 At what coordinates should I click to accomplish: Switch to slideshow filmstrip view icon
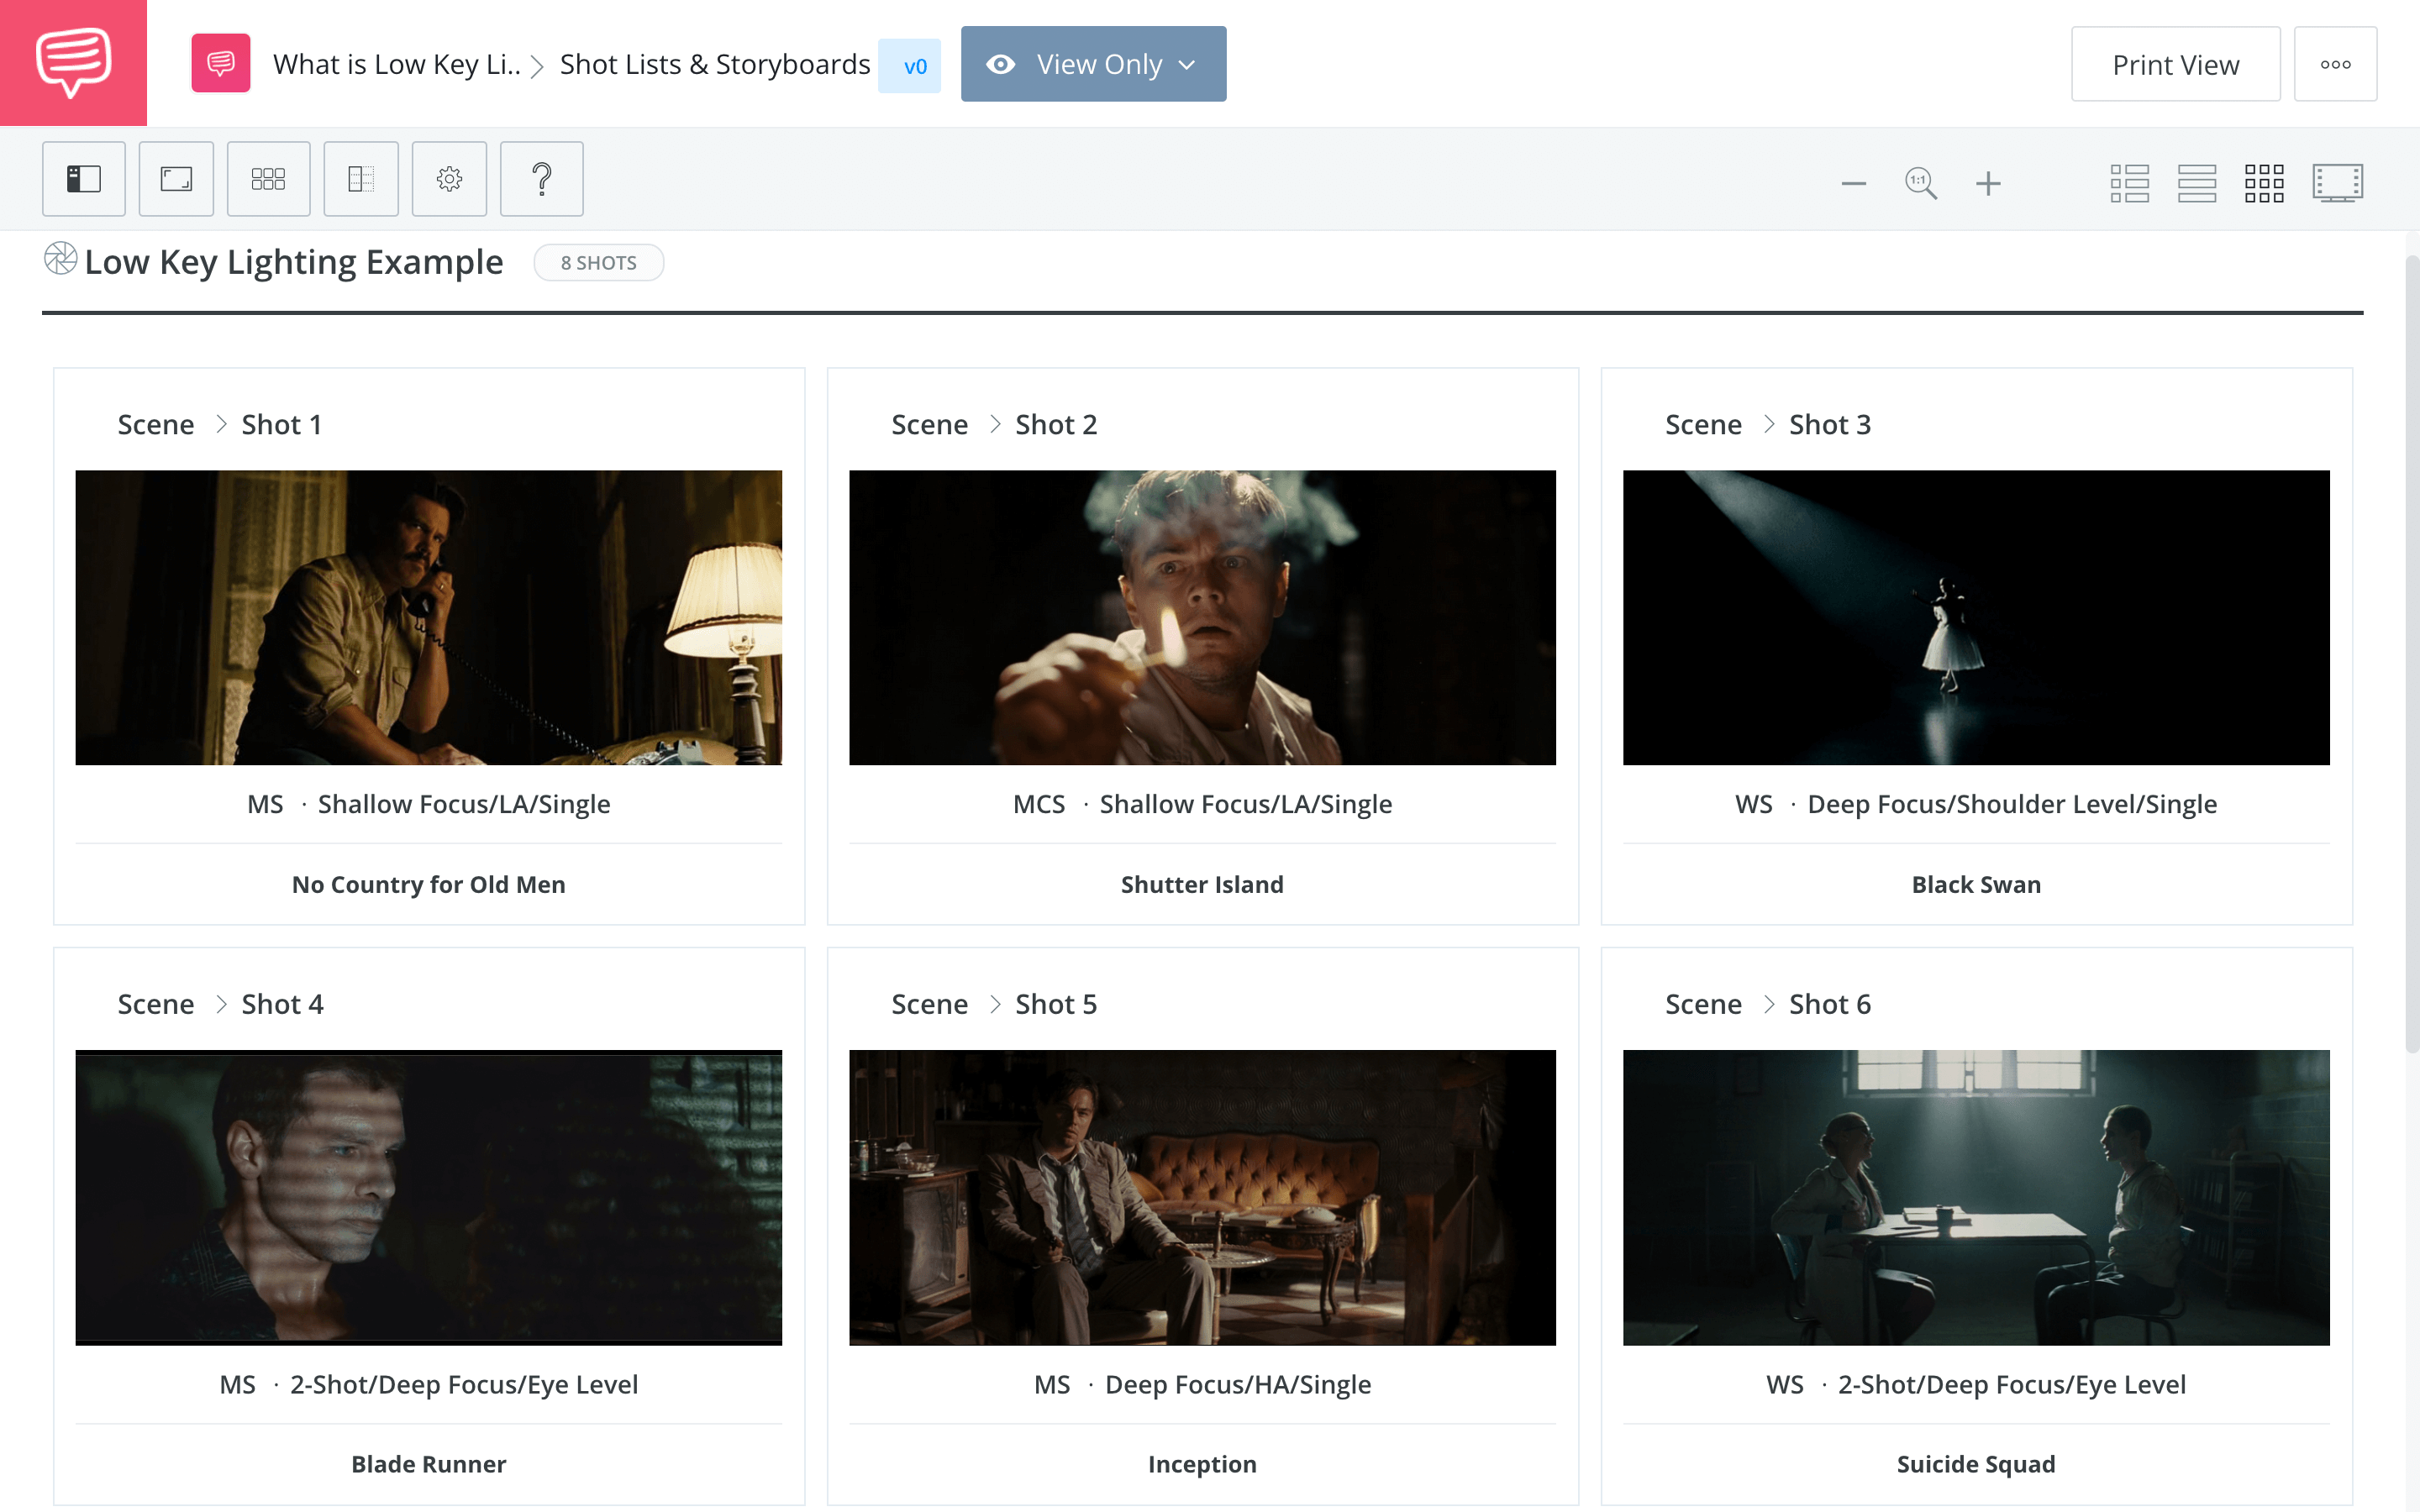tap(2337, 183)
